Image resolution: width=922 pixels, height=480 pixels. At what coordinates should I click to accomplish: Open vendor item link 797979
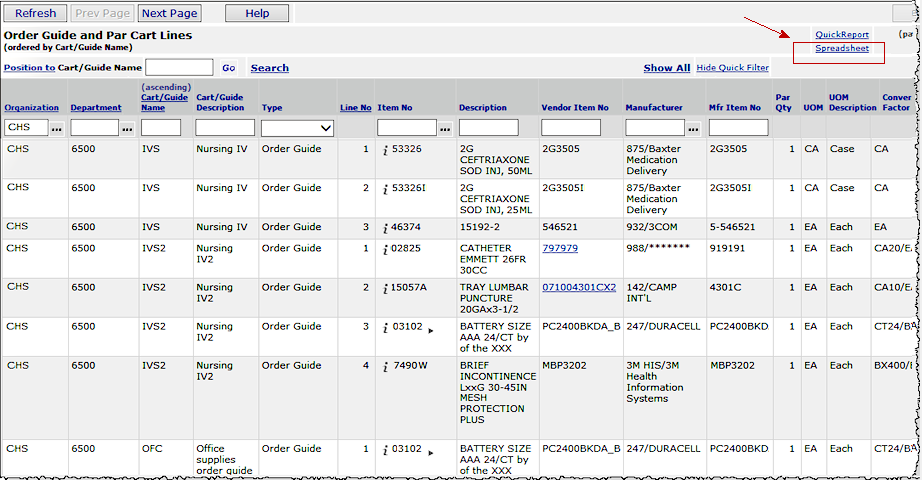pyautogui.click(x=559, y=248)
